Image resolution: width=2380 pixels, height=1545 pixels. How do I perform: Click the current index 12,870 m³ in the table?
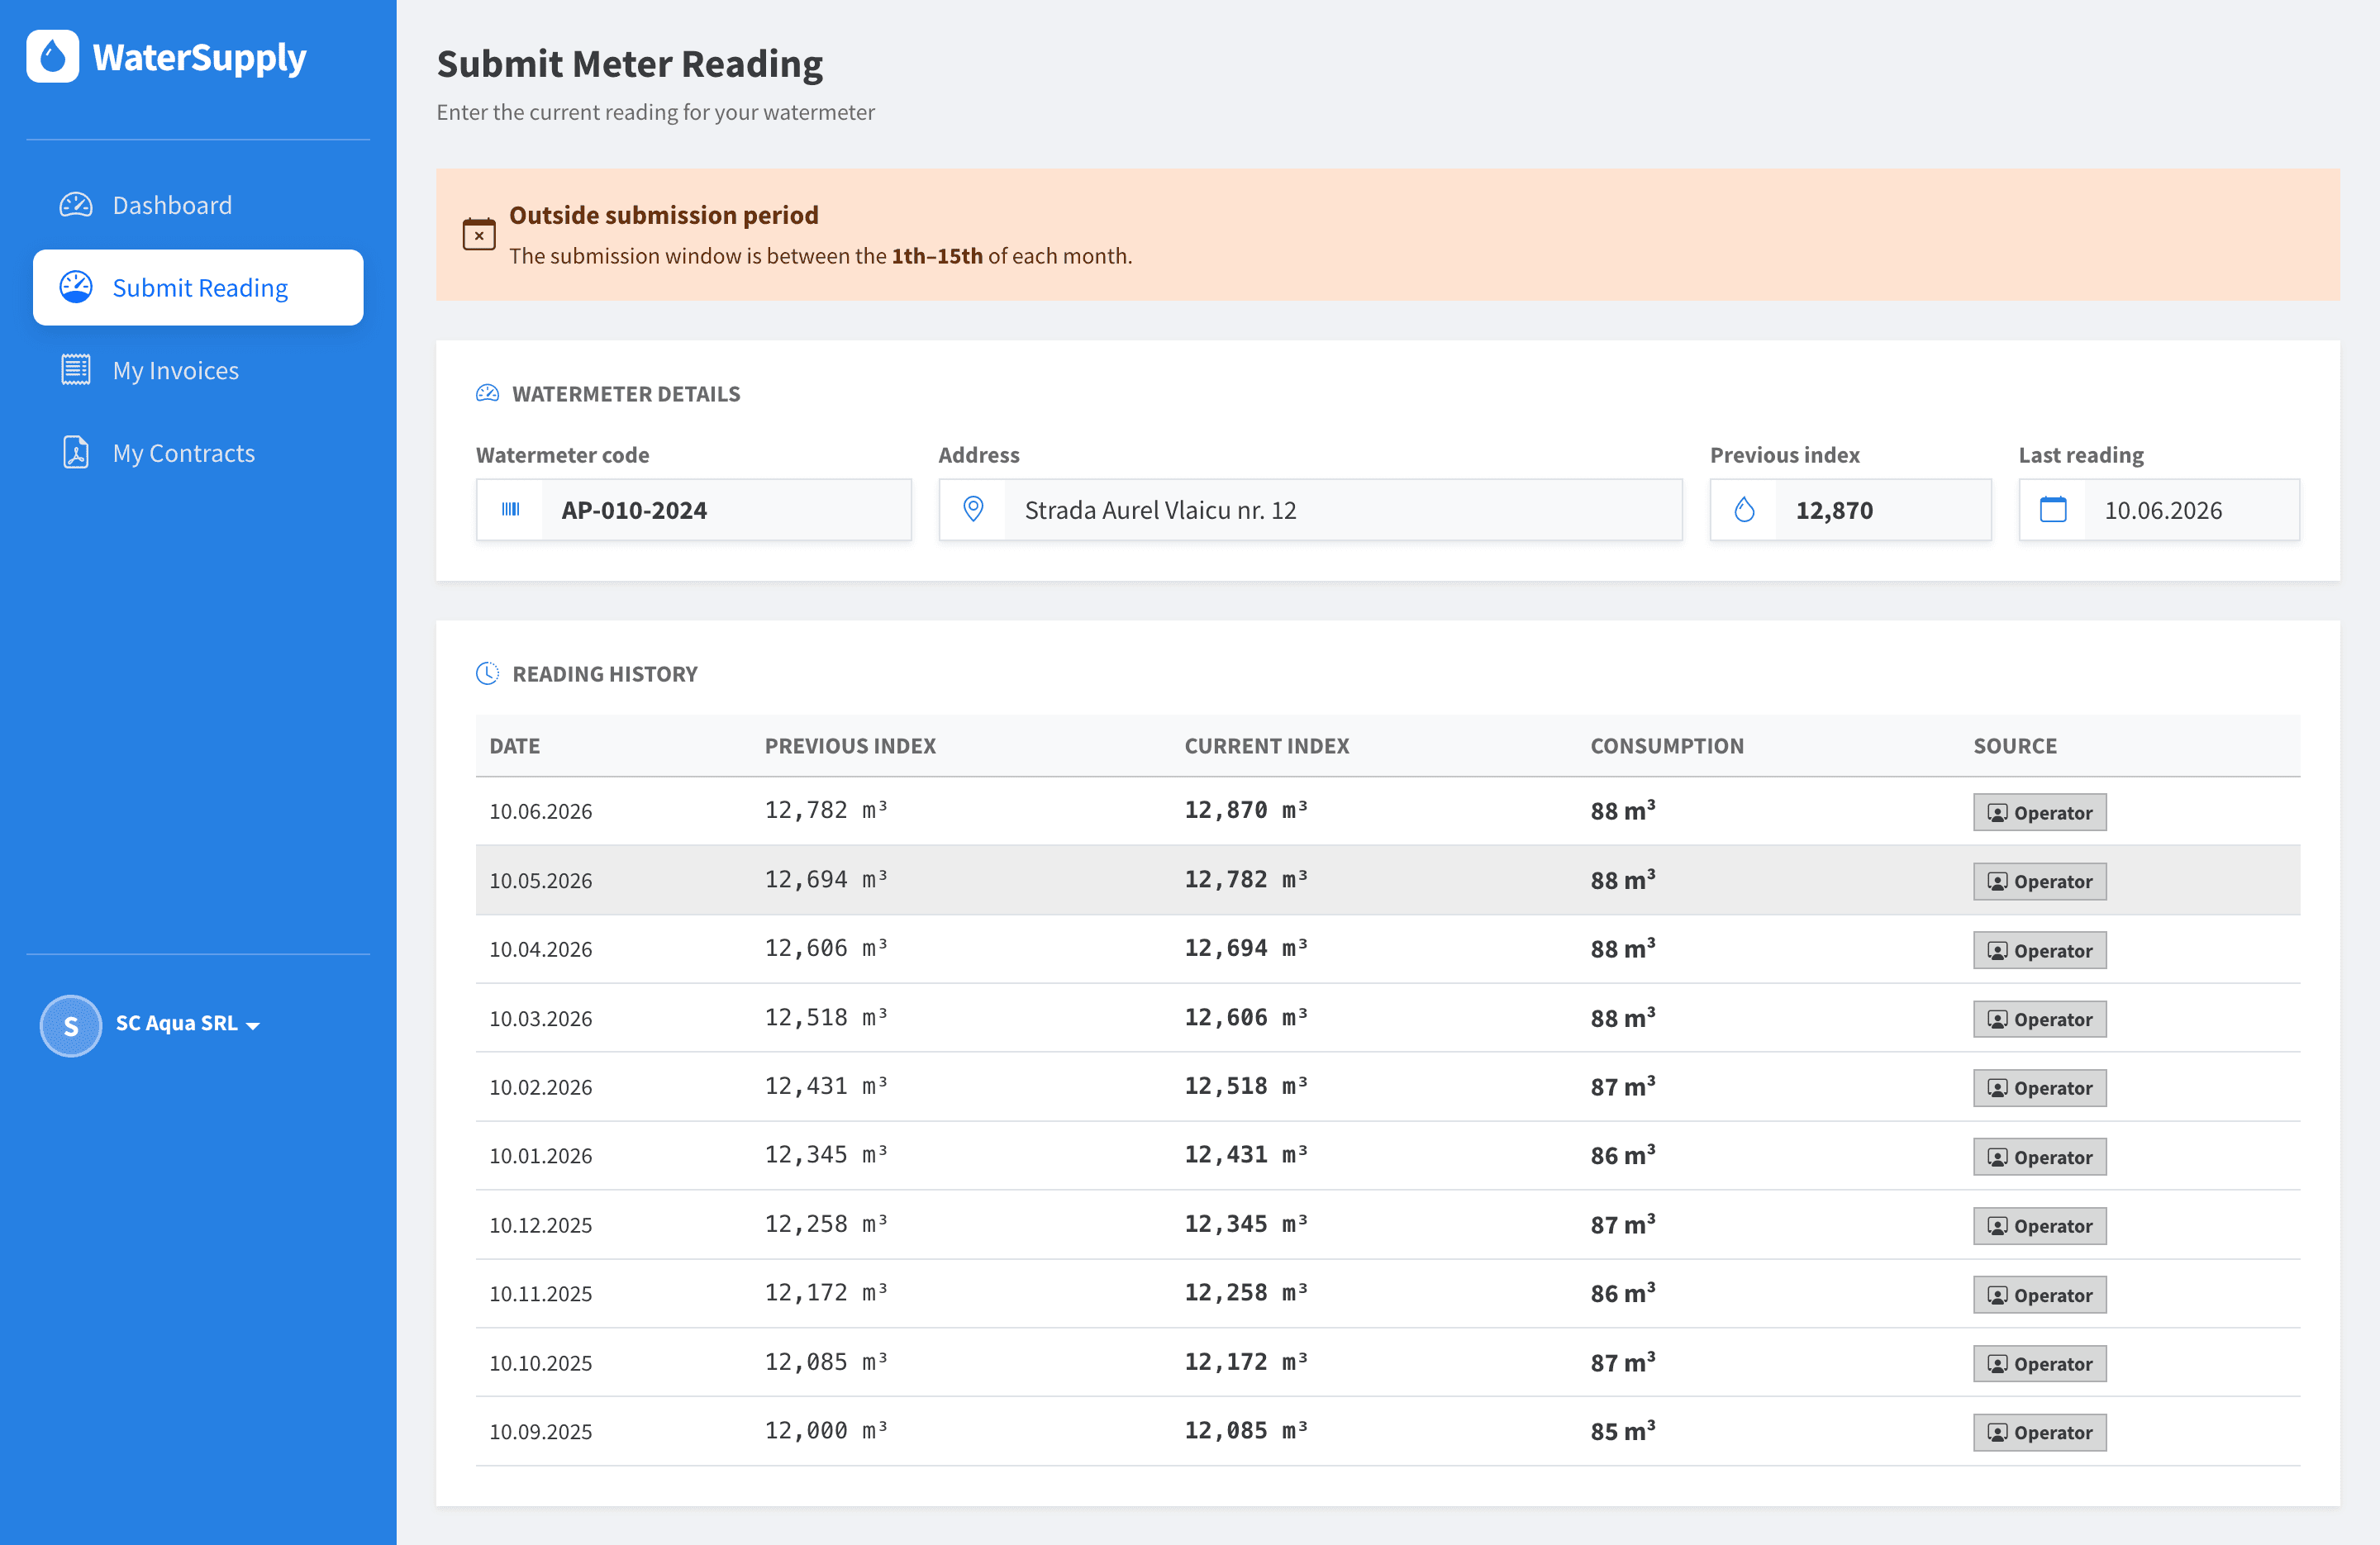click(x=1246, y=811)
